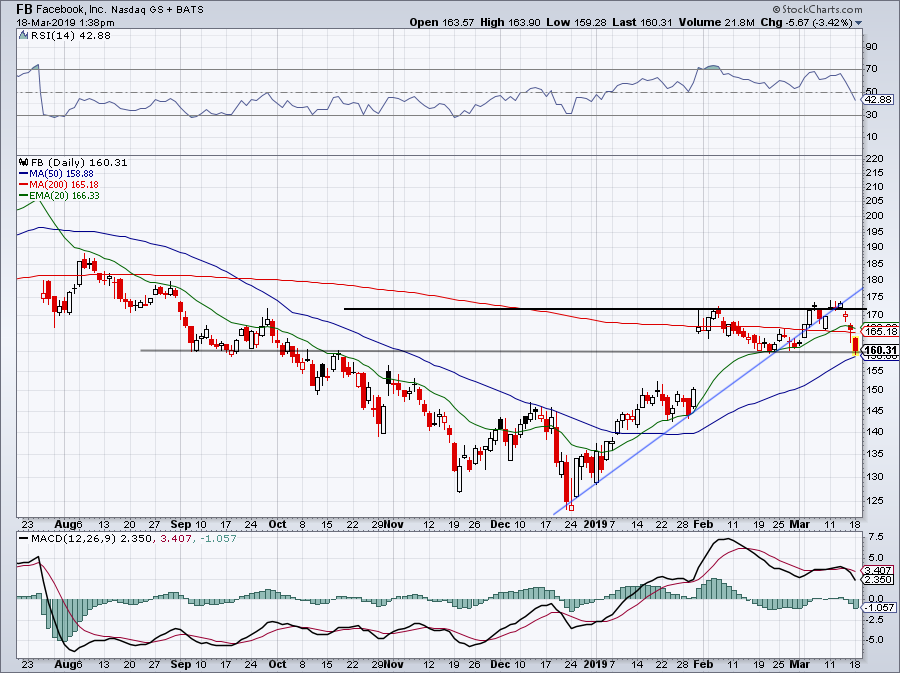The width and height of the screenshot is (900, 673).
Task: Click the 'Chg -5.67 (-3.42%)' value
Action: click(806, 22)
